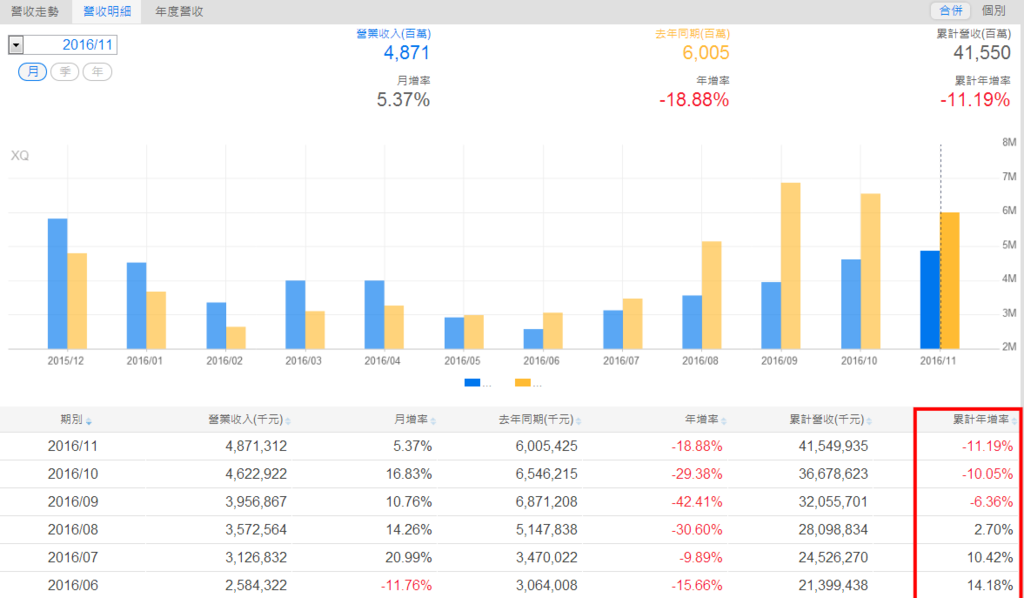Viewport: 1024px width, 598px height.
Task: Click the orange legend color swatch
Action: (522, 383)
